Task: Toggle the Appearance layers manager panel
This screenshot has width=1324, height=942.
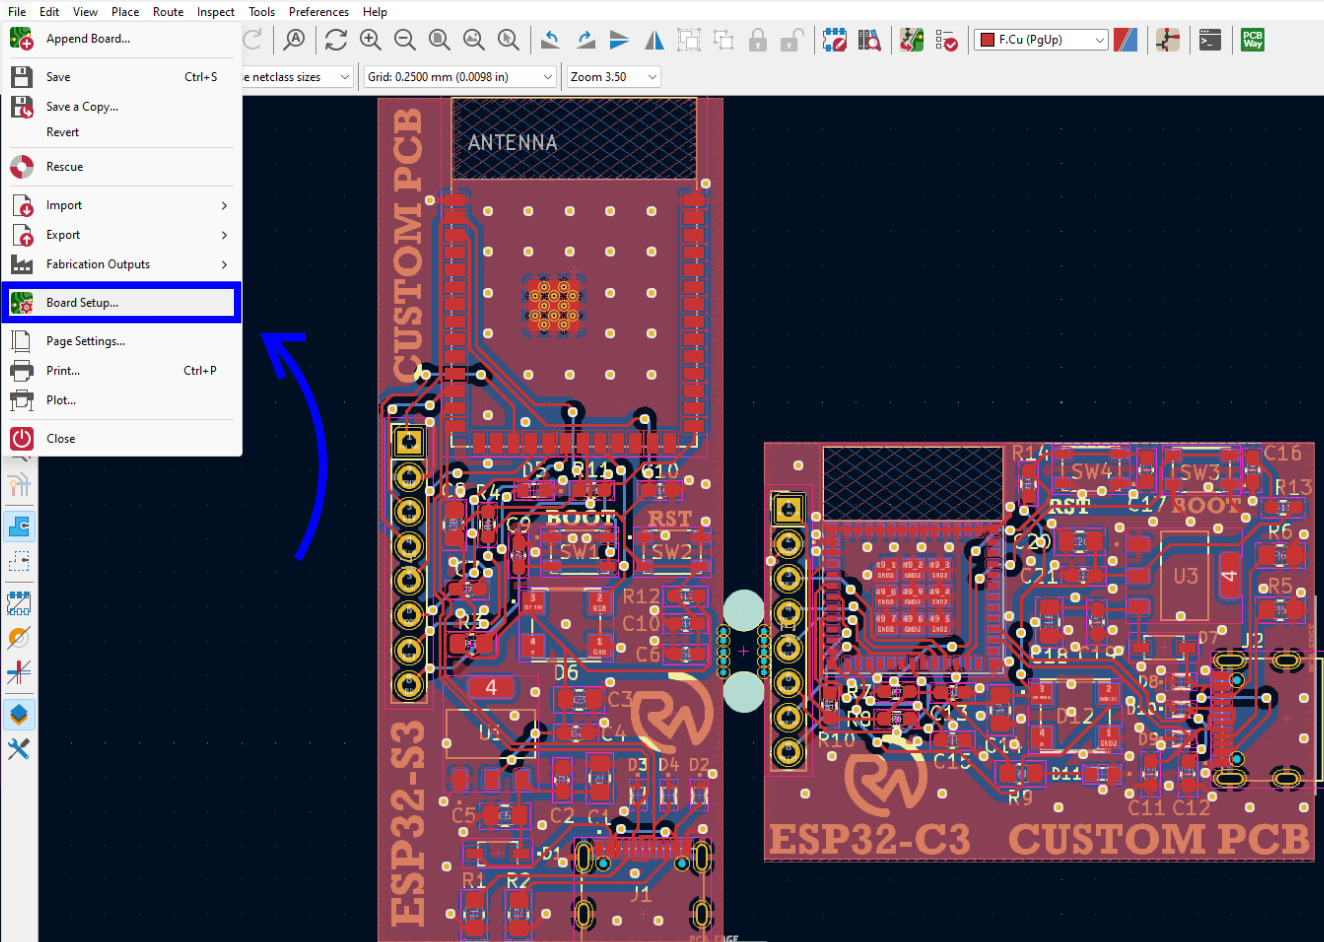Action: coord(19,715)
